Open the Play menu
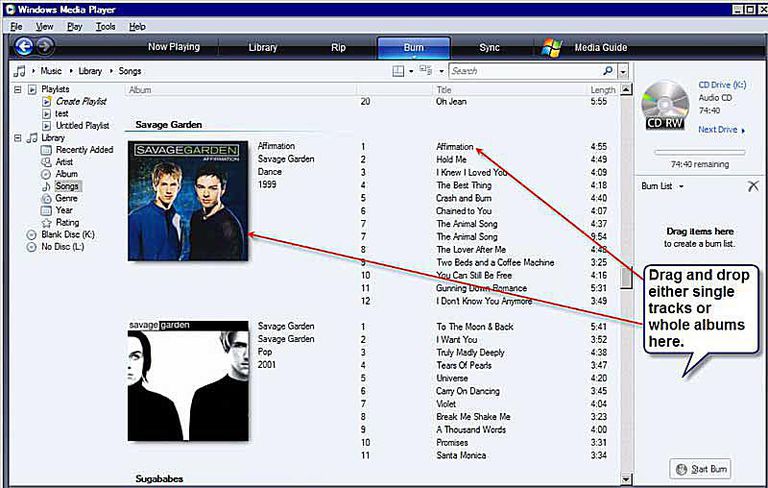Image resolution: width=768 pixels, height=488 pixels. 74,26
